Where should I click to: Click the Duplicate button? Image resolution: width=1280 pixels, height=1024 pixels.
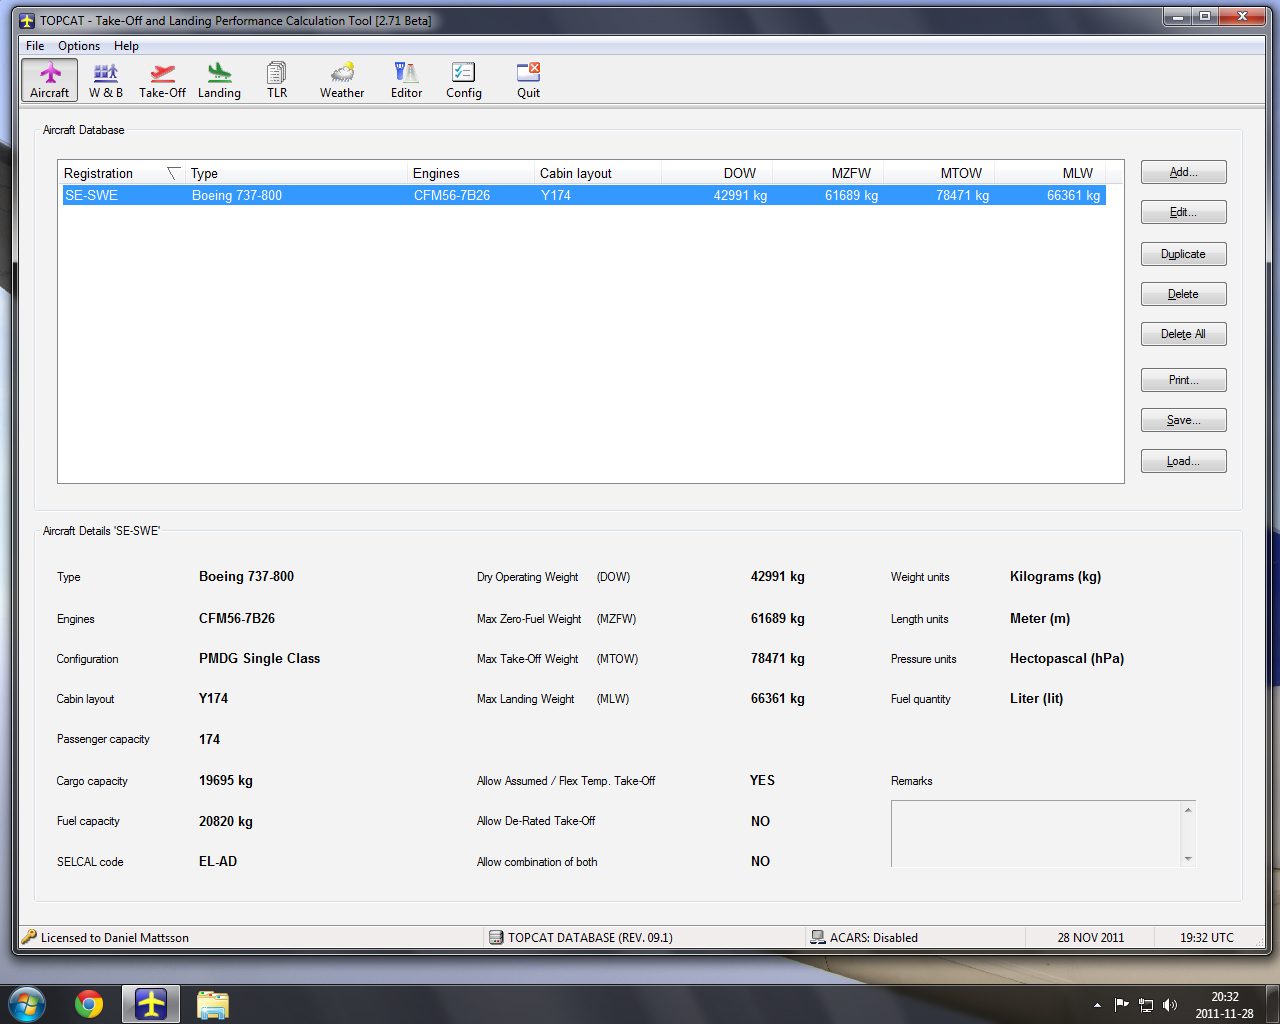click(1184, 254)
